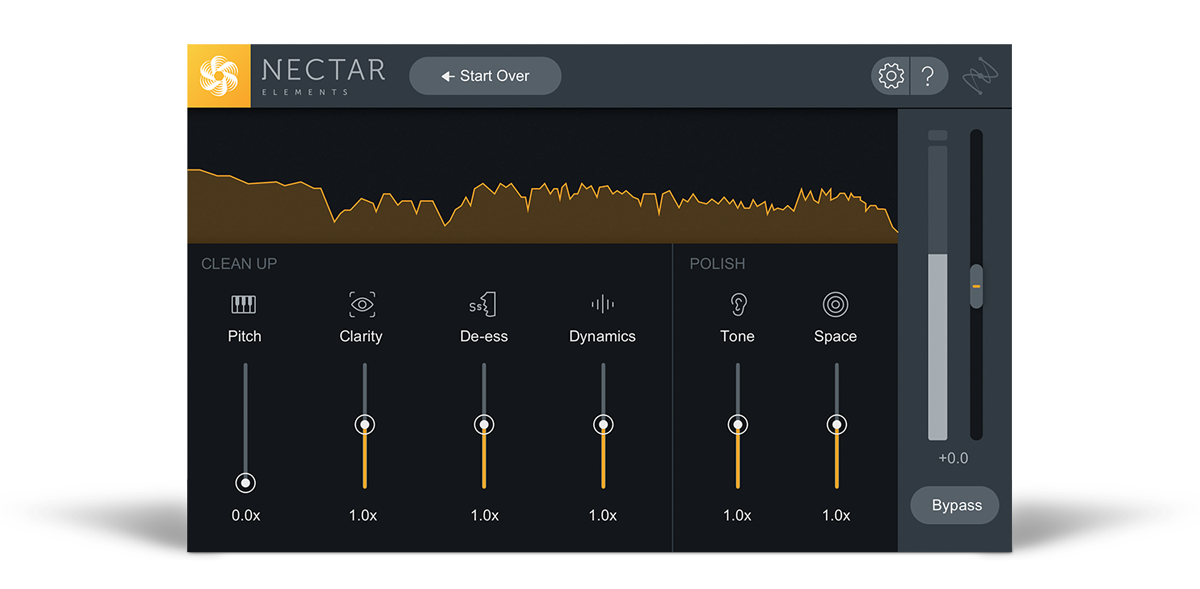Click the output level meter bar
Viewport: 1200px width, 589px height.
[x=937, y=293]
